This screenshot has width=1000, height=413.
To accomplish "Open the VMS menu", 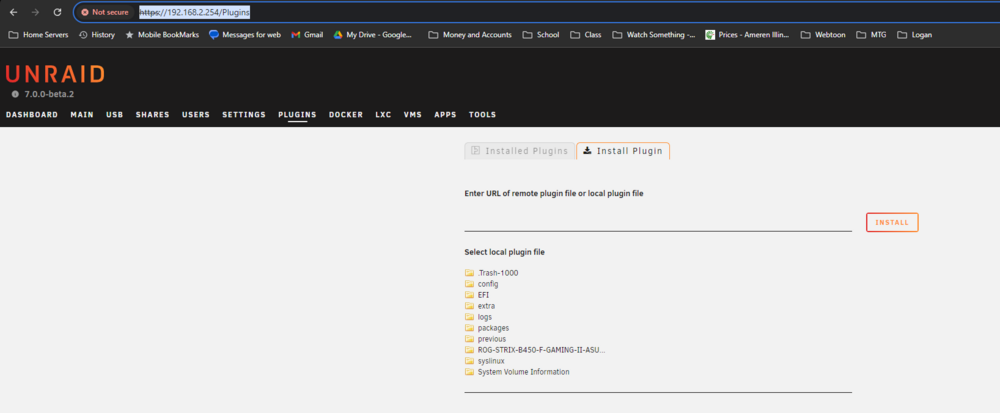I will click(413, 115).
